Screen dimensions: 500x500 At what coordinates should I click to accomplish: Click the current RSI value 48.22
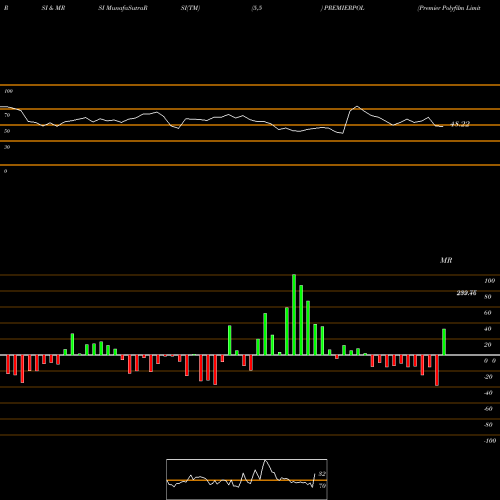[460, 124]
